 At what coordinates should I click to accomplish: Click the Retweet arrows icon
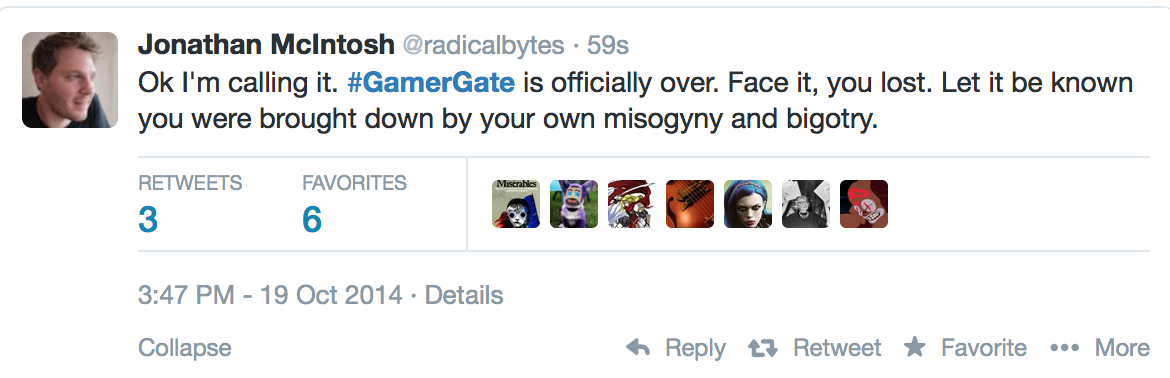763,348
